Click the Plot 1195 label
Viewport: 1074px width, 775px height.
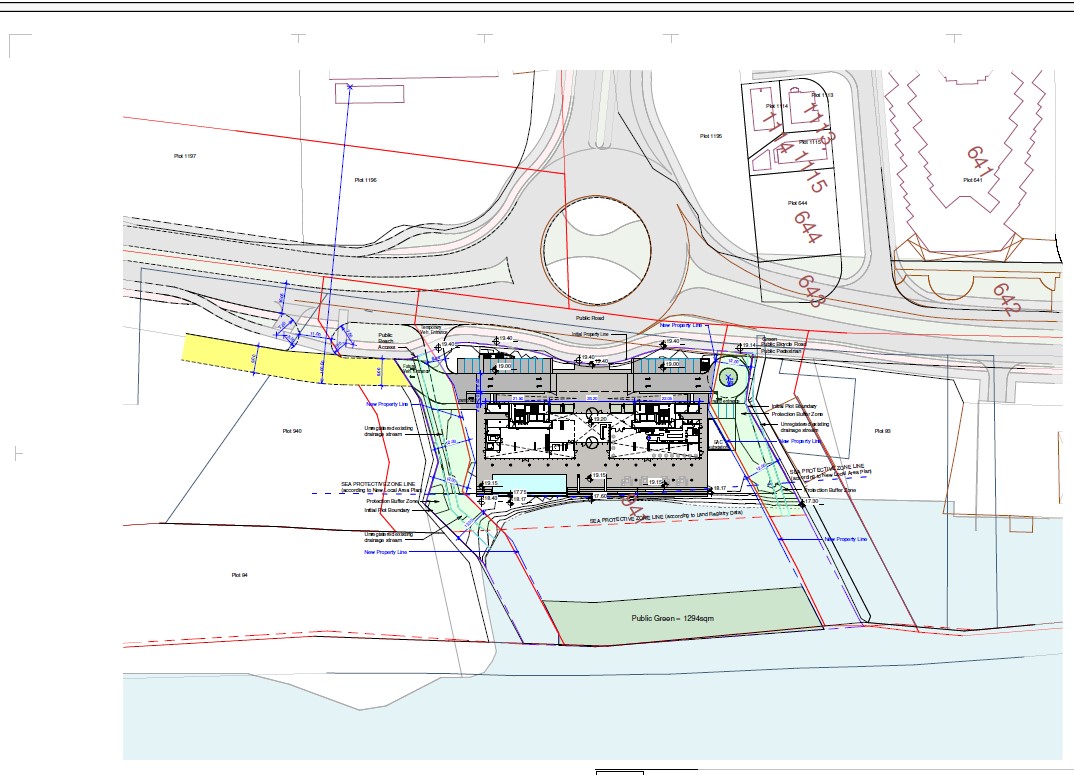click(711, 135)
